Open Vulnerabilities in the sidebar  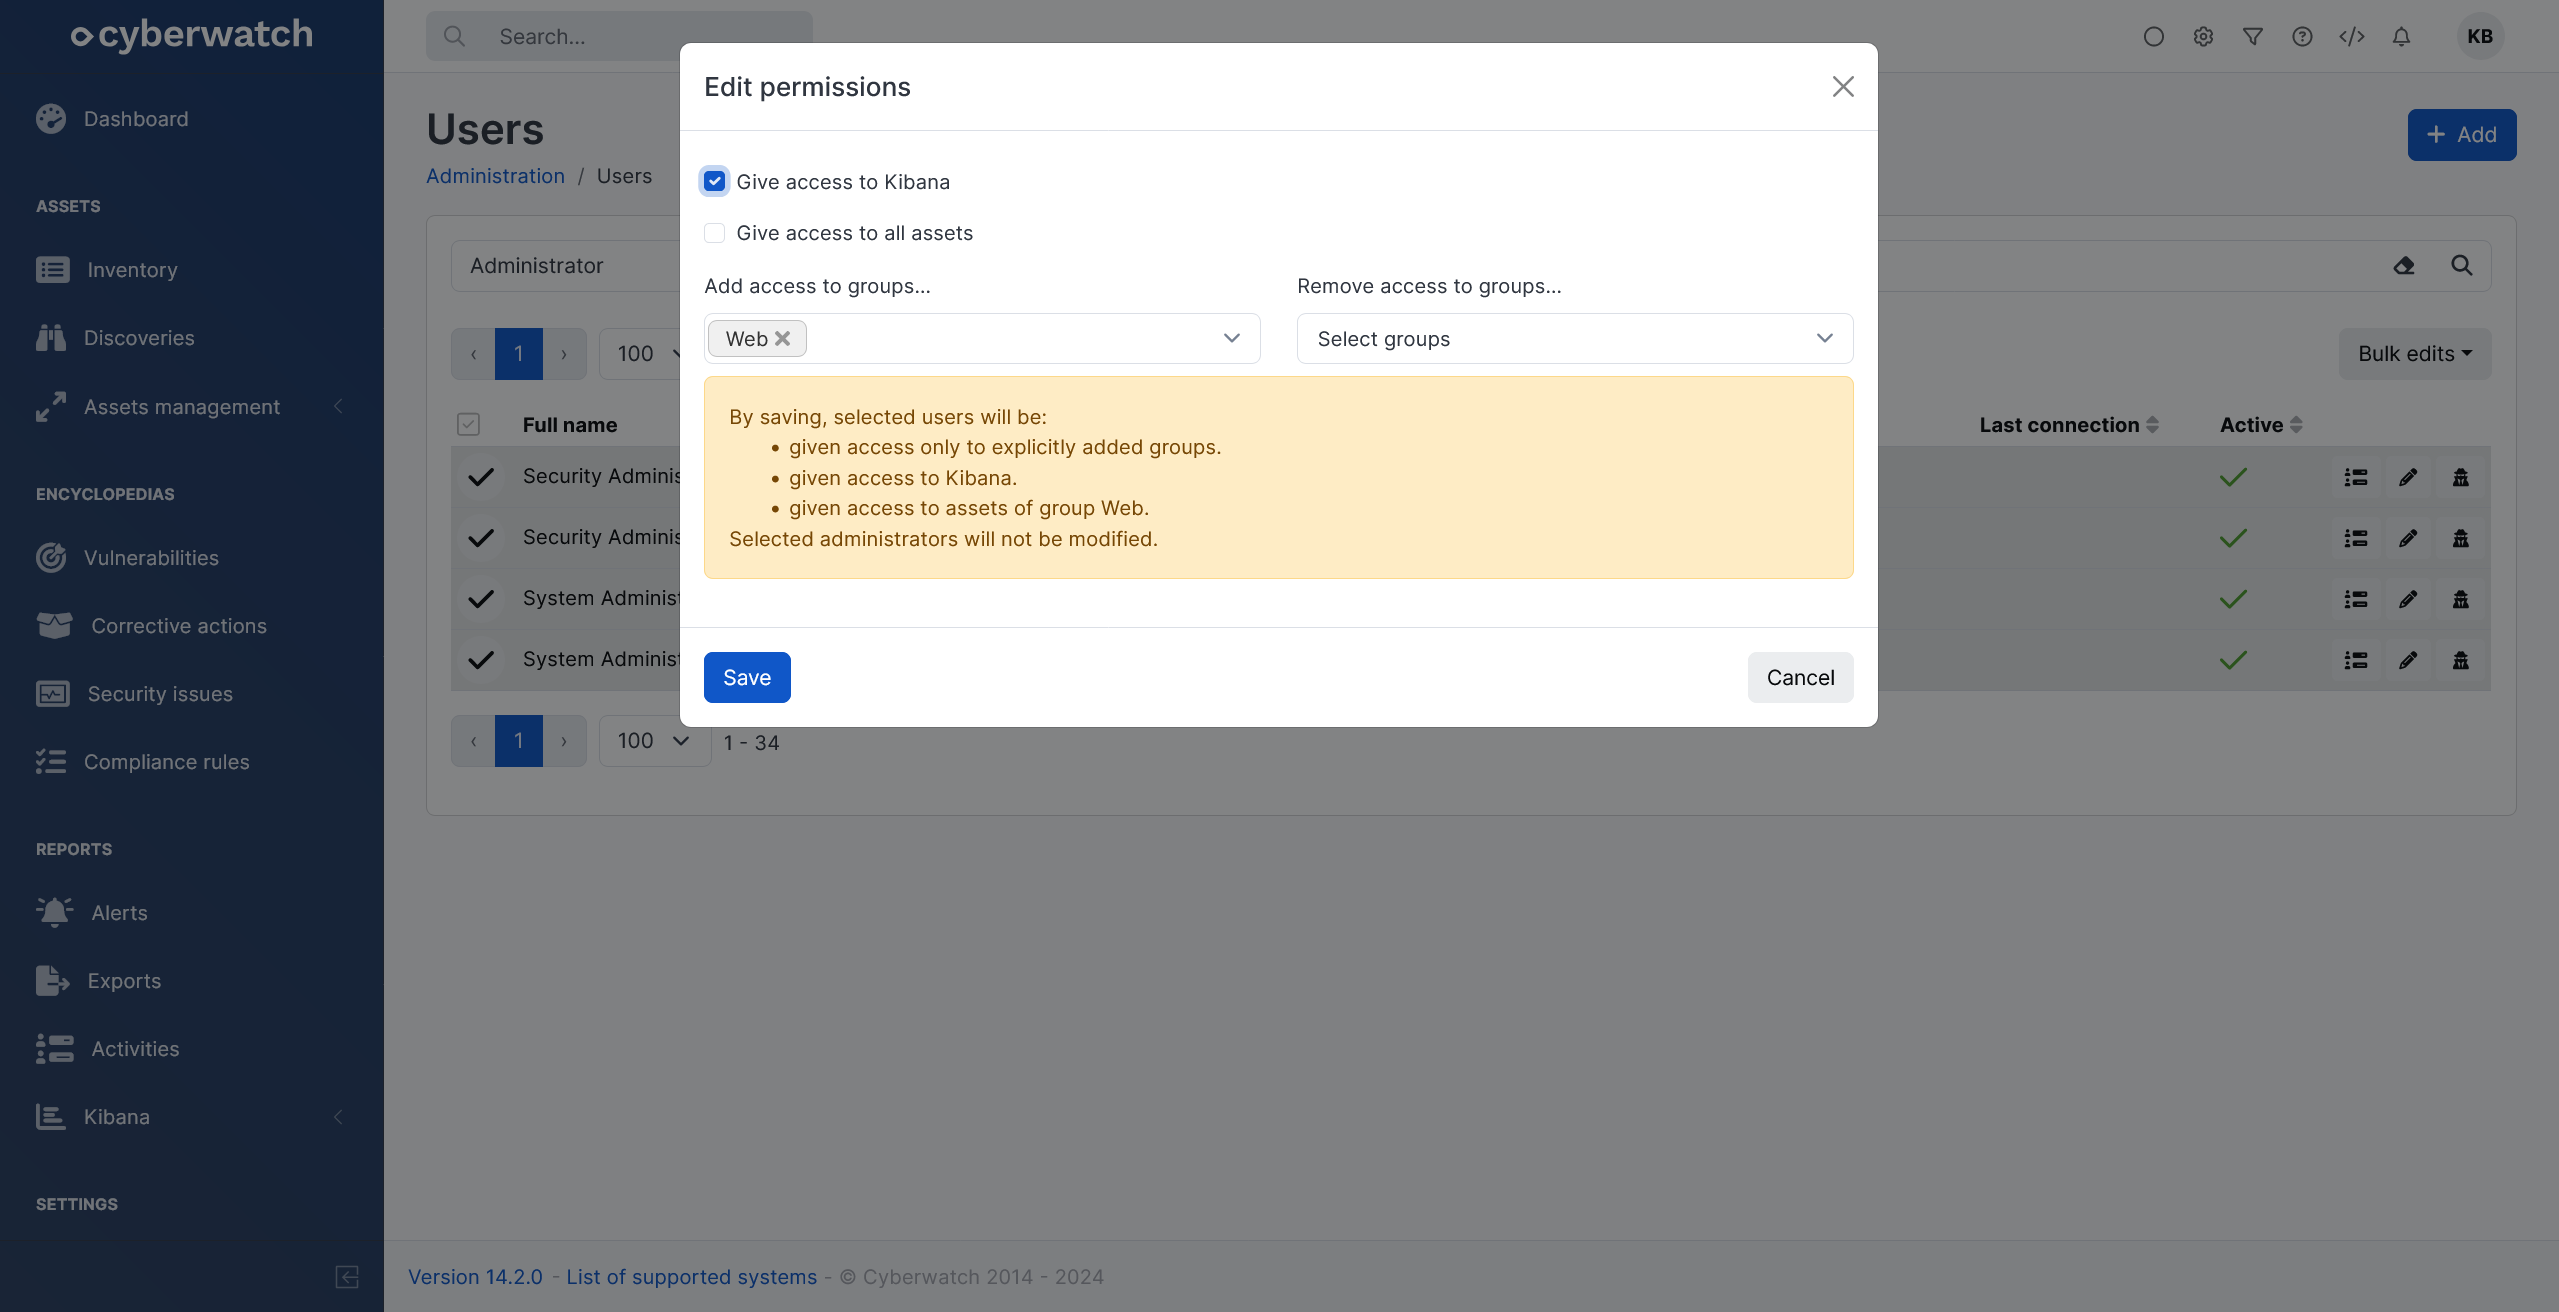pos(151,558)
